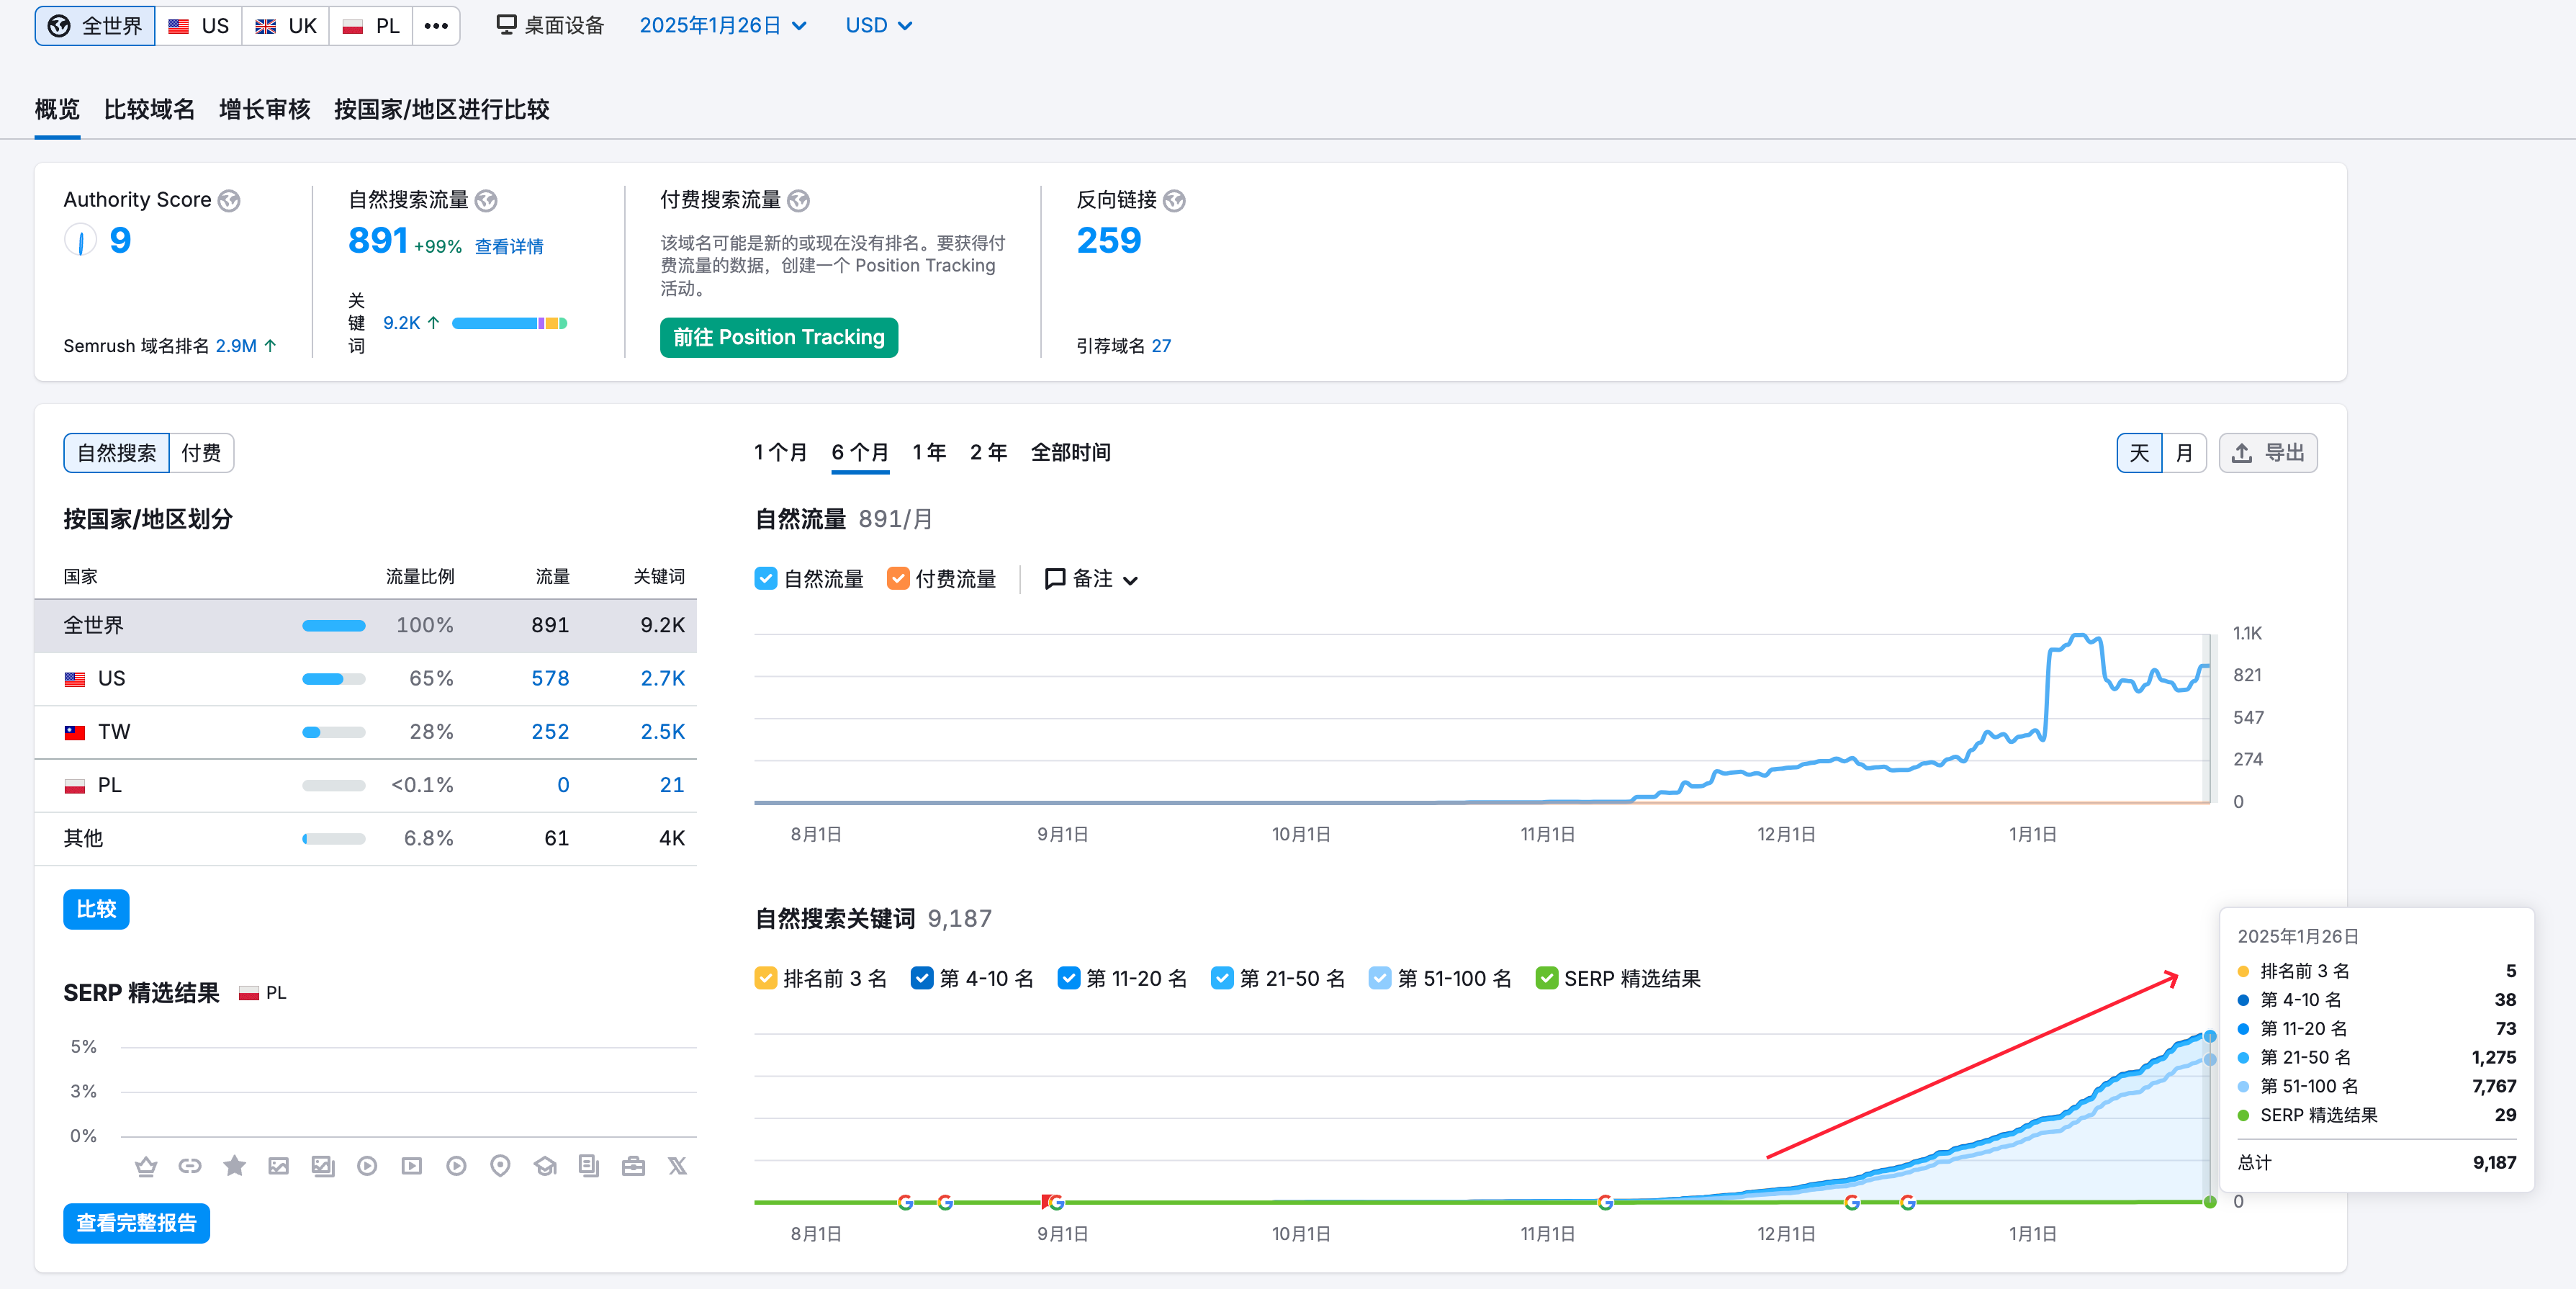This screenshot has width=2576, height=1289.
Task: Open the USD currency dropdown
Action: pos(878,25)
